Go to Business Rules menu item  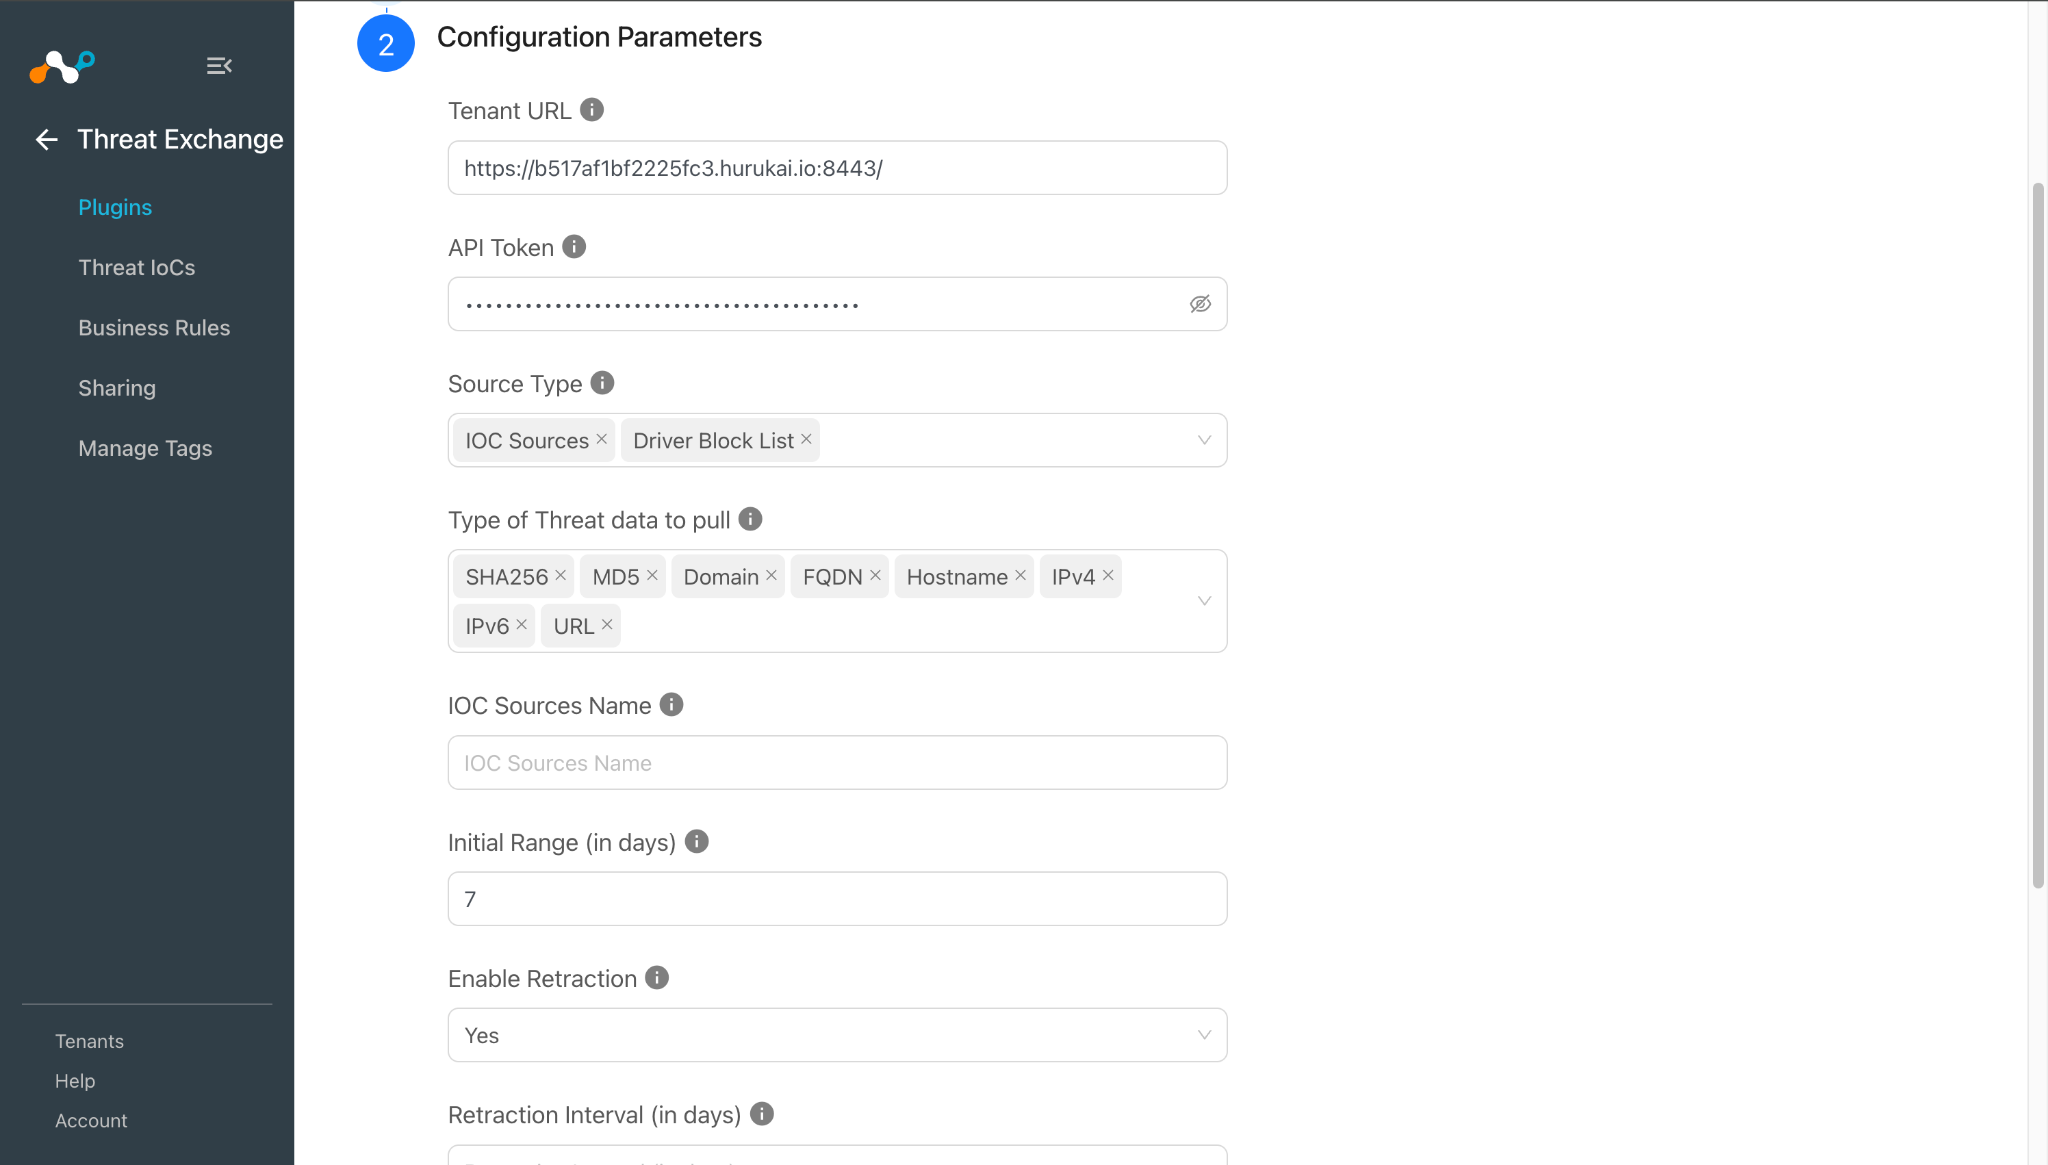point(154,328)
